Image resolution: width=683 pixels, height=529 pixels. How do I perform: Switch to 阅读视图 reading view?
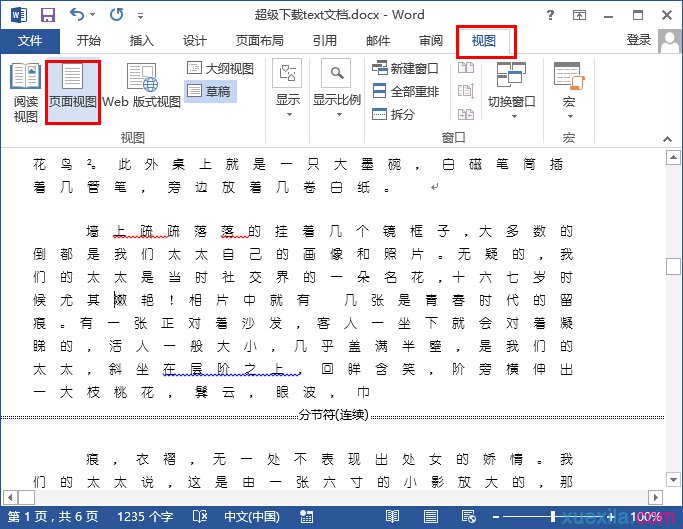(25, 92)
